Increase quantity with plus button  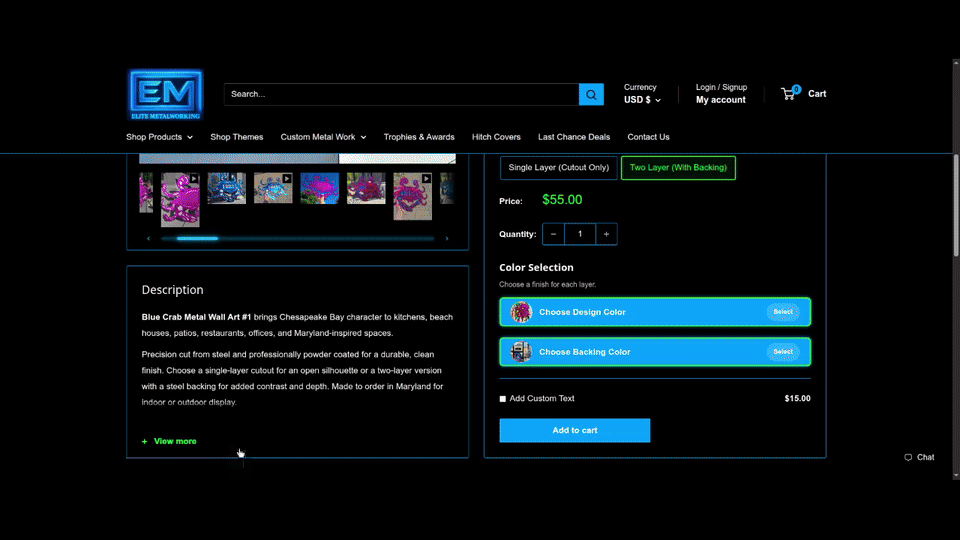point(606,234)
